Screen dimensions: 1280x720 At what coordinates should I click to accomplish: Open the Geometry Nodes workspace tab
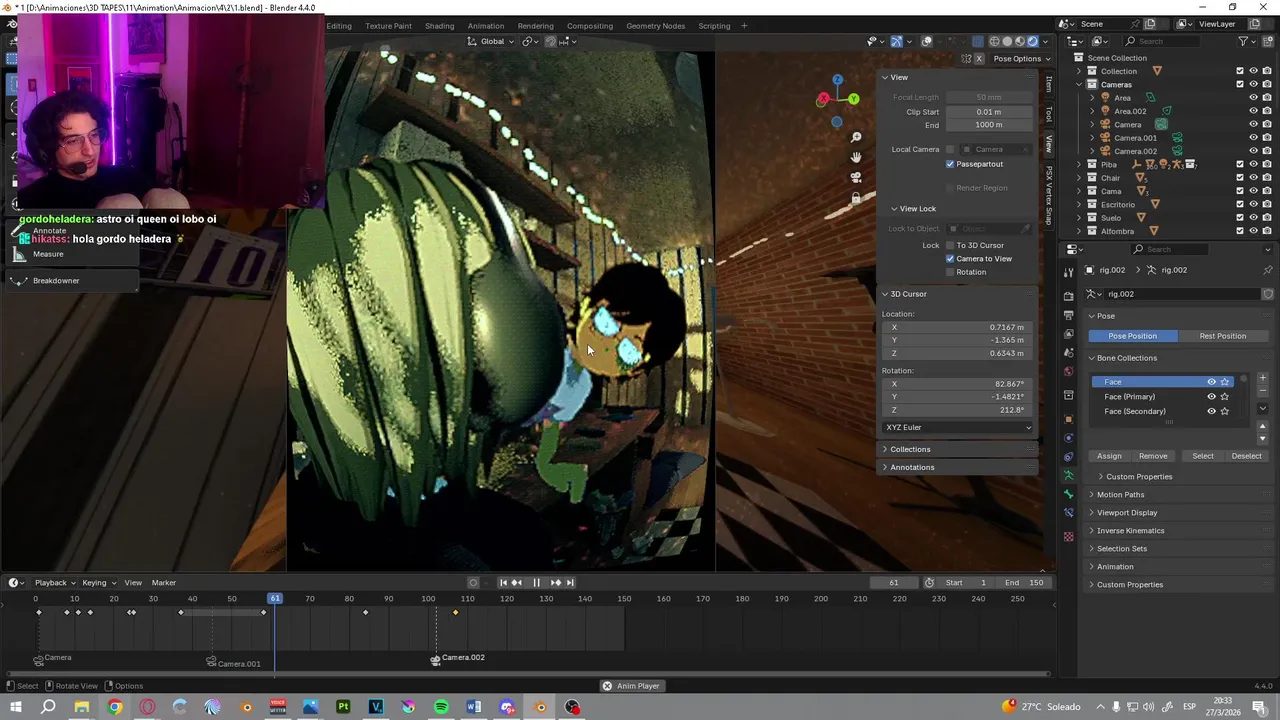655,26
